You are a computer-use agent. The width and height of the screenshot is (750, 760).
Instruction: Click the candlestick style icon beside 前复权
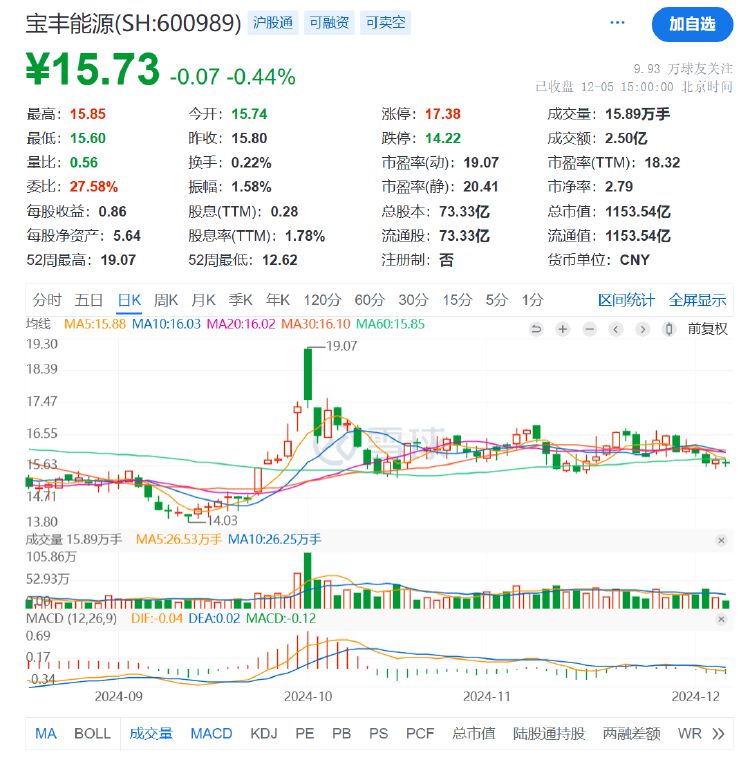[668, 329]
